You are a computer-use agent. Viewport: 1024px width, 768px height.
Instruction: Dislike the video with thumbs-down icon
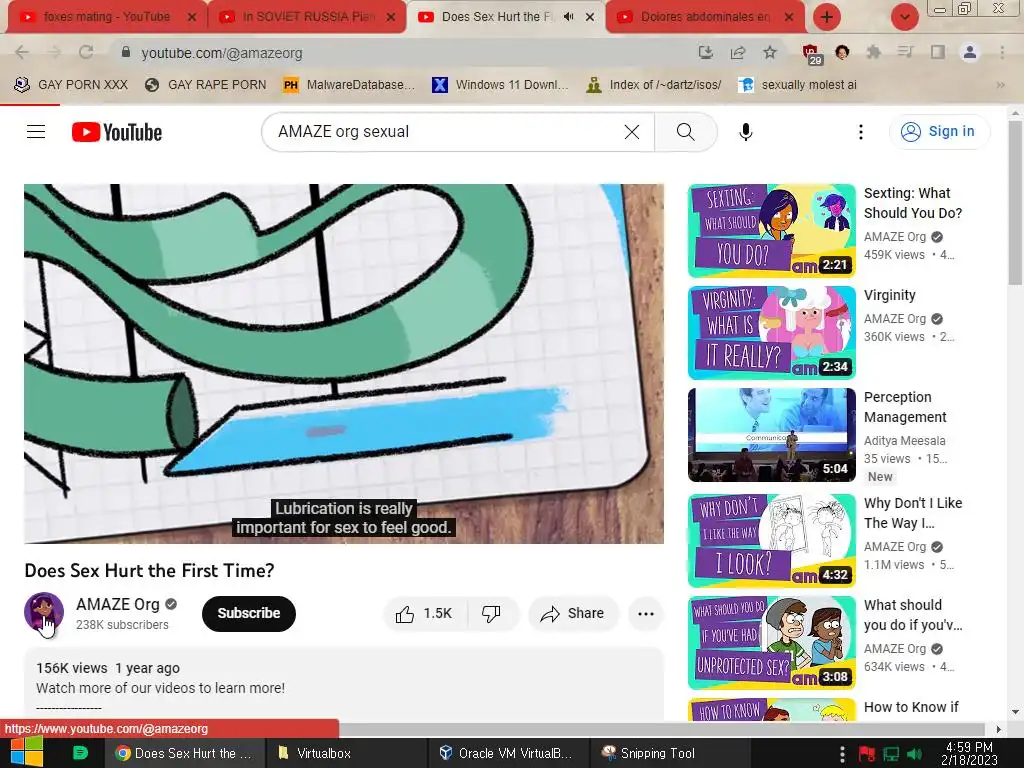[x=492, y=613]
